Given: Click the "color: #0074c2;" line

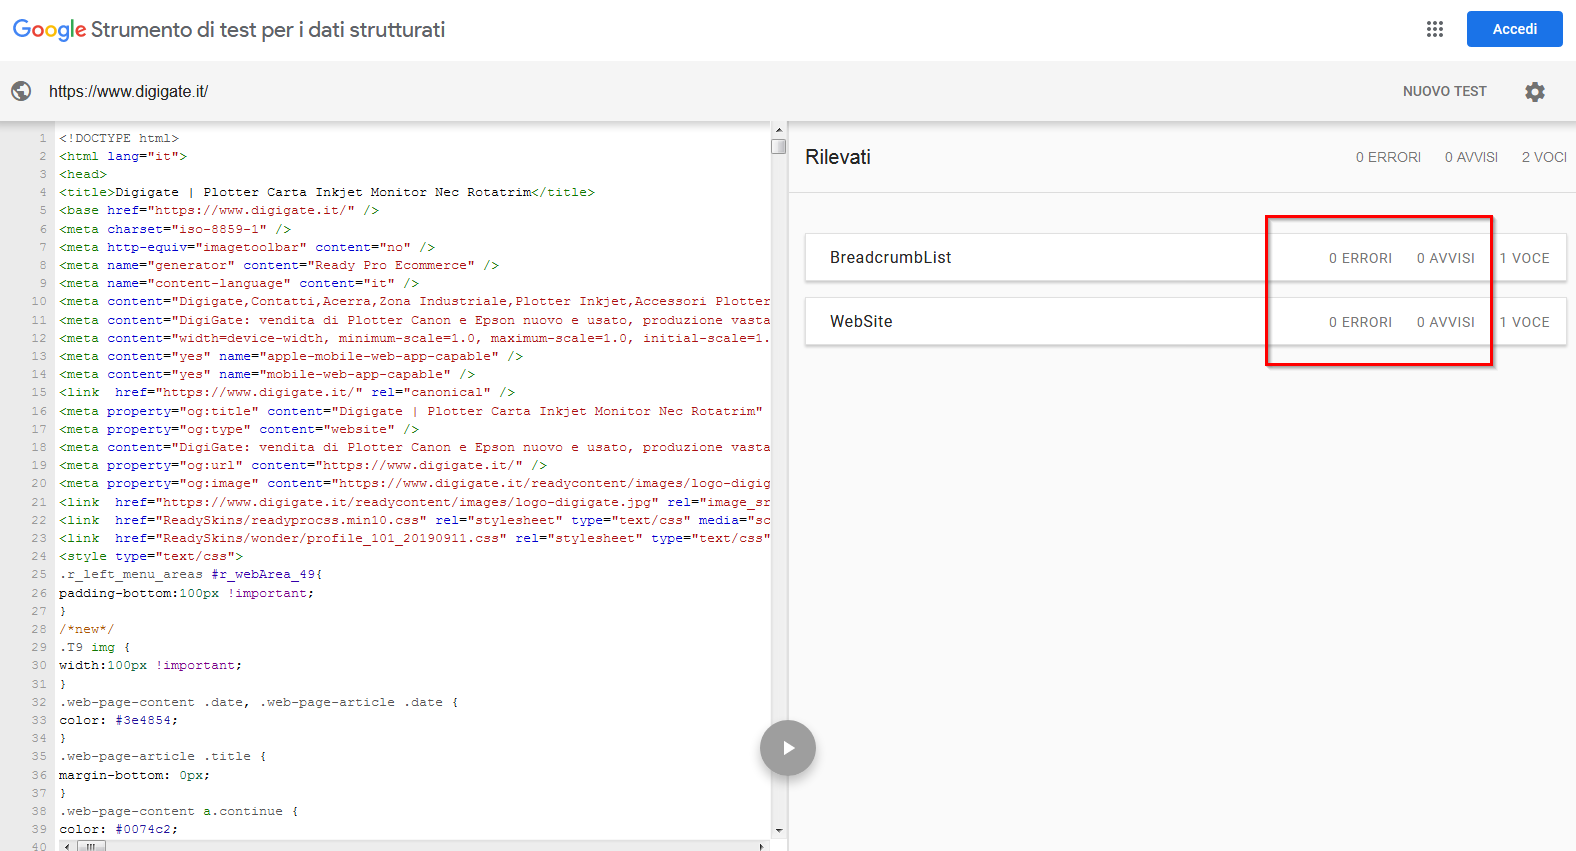Looking at the screenshot, I should 118,829.
